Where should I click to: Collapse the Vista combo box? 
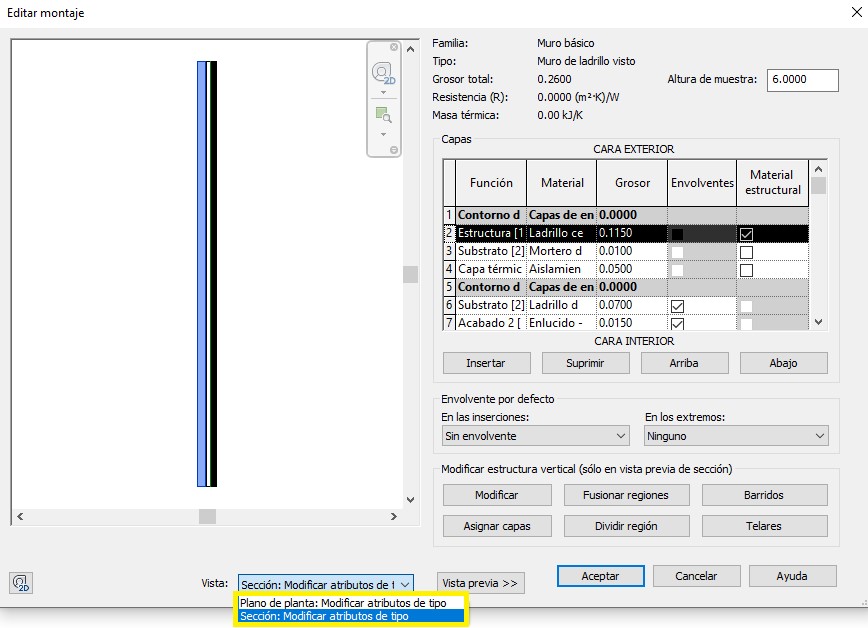(405, 584)
